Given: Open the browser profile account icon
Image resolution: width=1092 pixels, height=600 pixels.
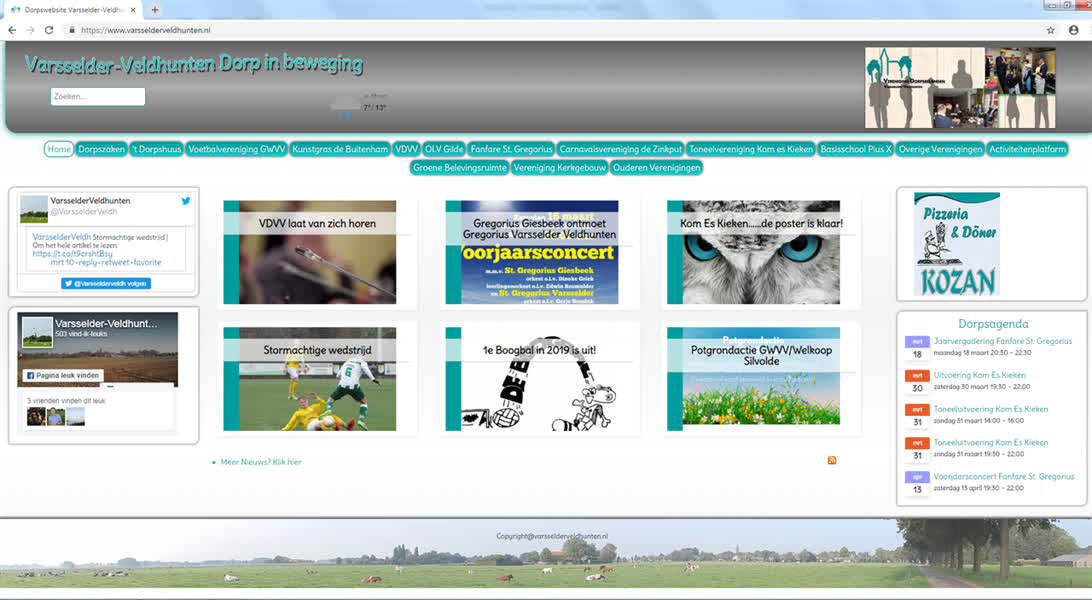Looking at the screenshot, I should [x=1074, y=30].
